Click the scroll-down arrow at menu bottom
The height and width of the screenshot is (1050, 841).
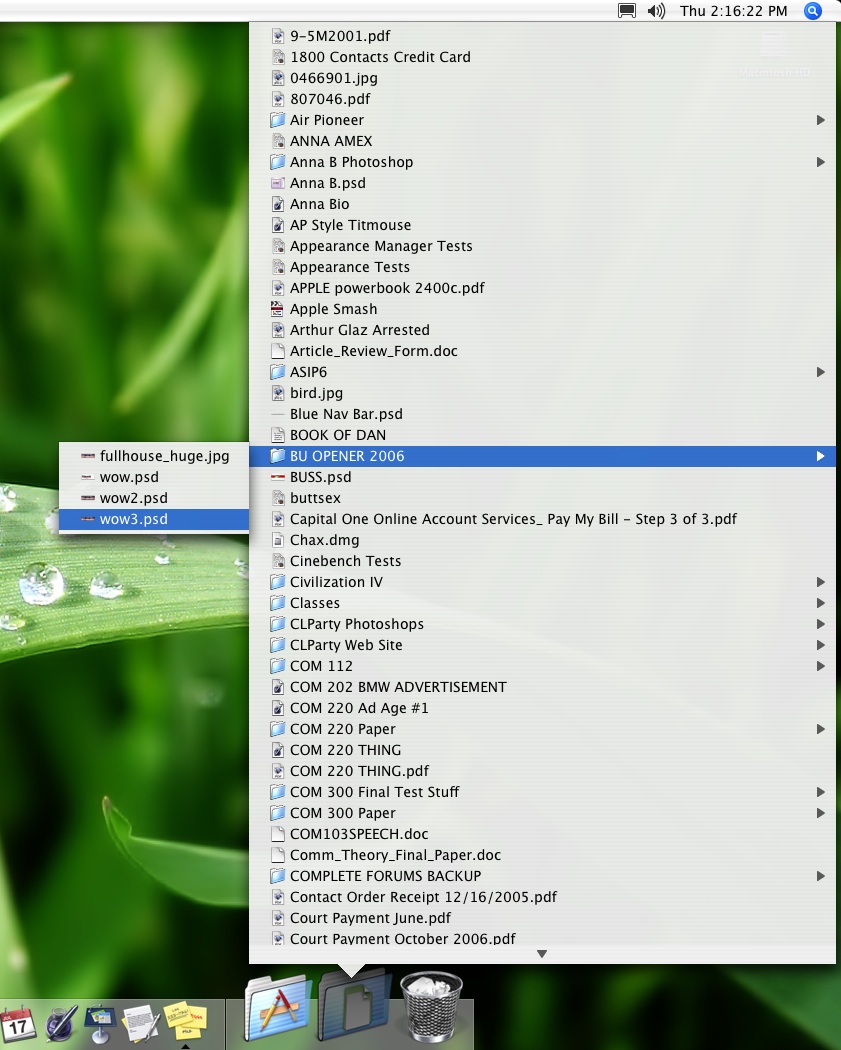pyautogui.click(x=542, y=954)
